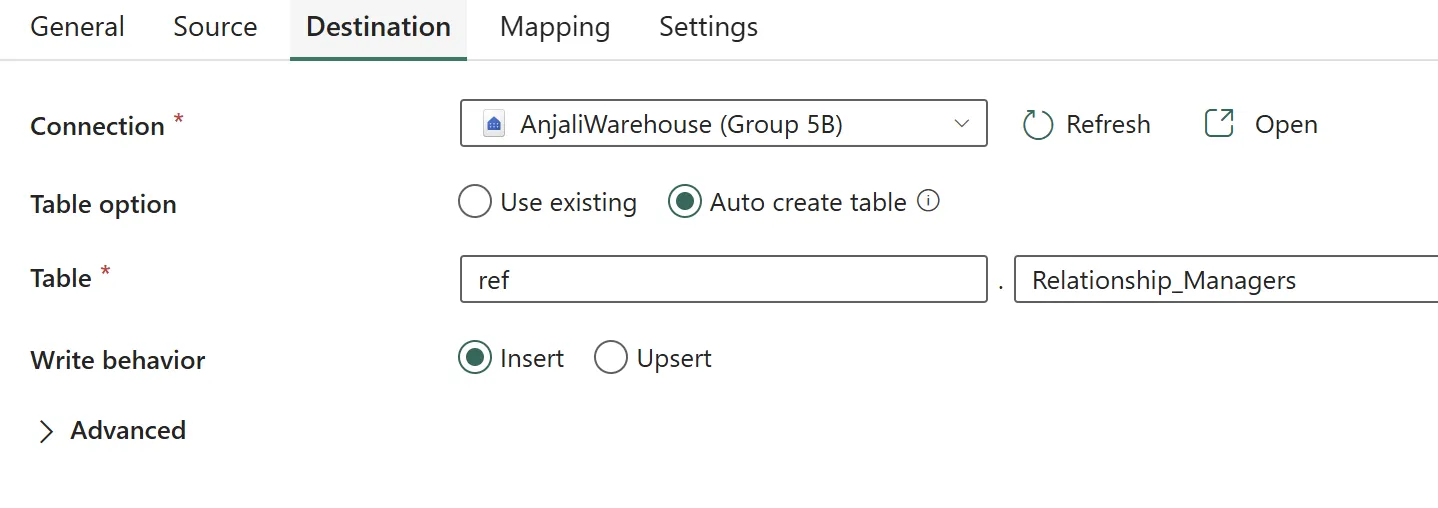This screenshot has width=1438, height=508.
Task: Go to the Mapping tab
Action: click(555, 27)
